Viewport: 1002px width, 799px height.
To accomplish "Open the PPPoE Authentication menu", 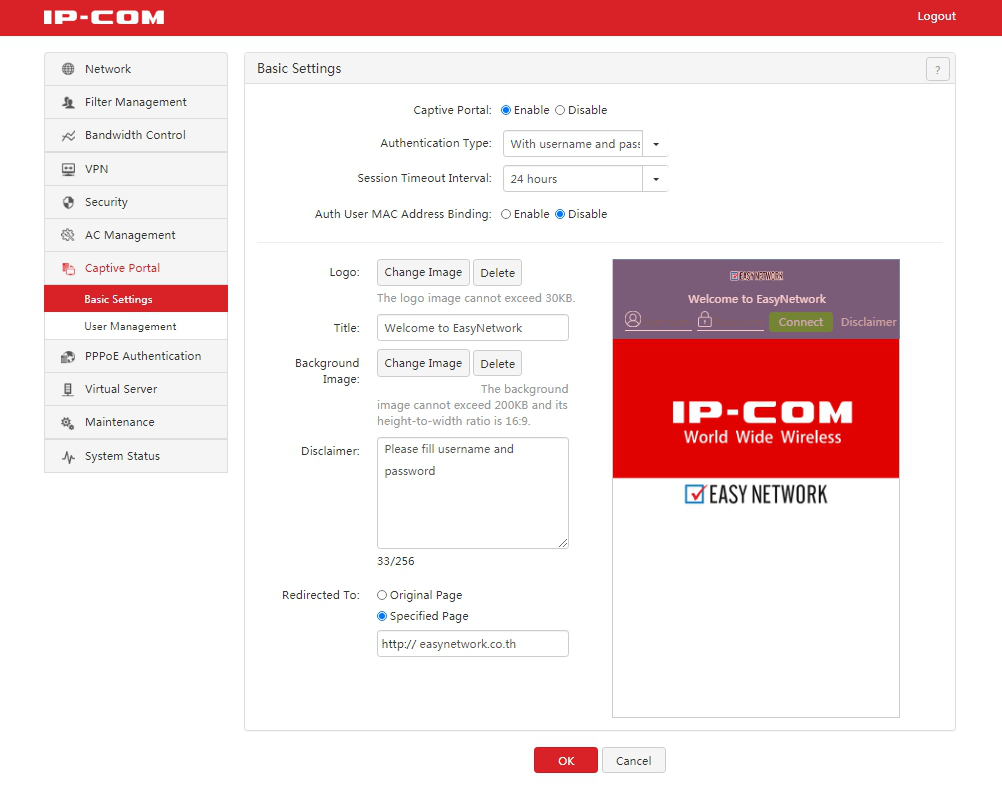I will point(136,357).
